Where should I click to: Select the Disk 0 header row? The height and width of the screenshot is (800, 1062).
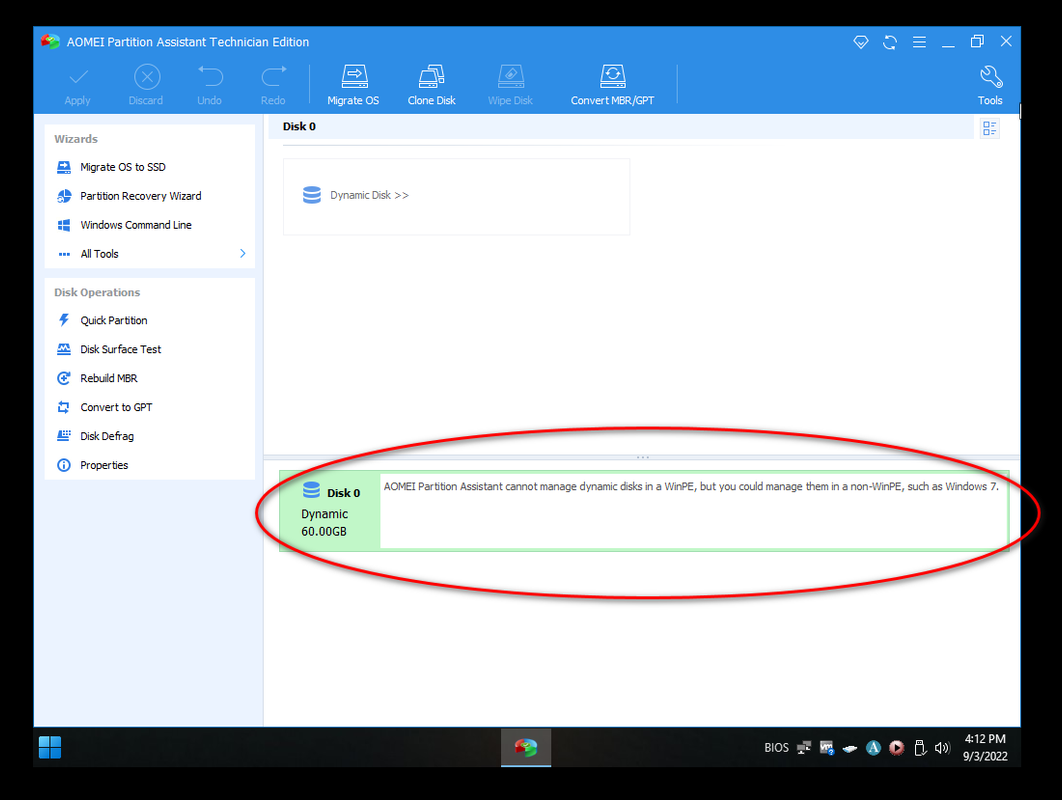[621, 127]
